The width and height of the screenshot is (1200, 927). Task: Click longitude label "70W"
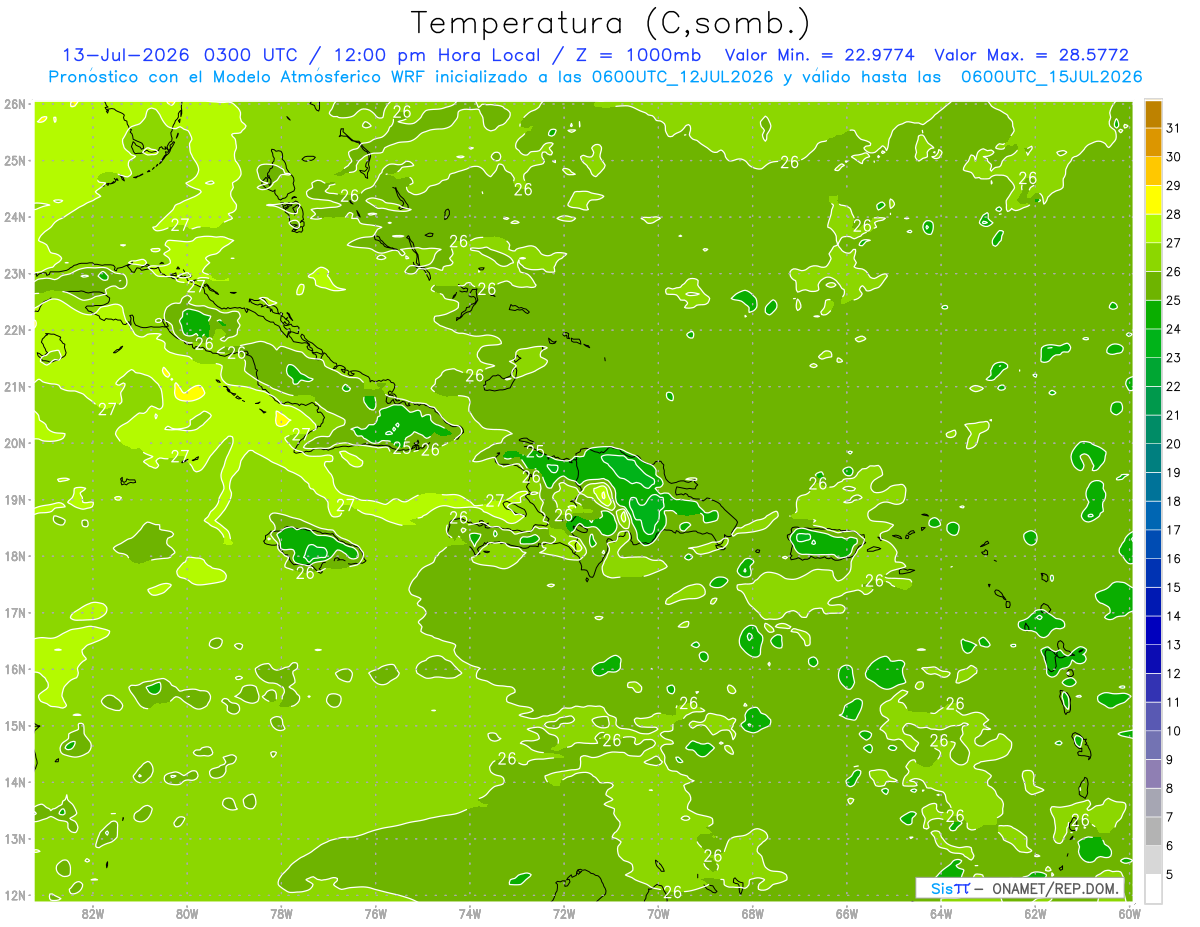coord(658,913)
